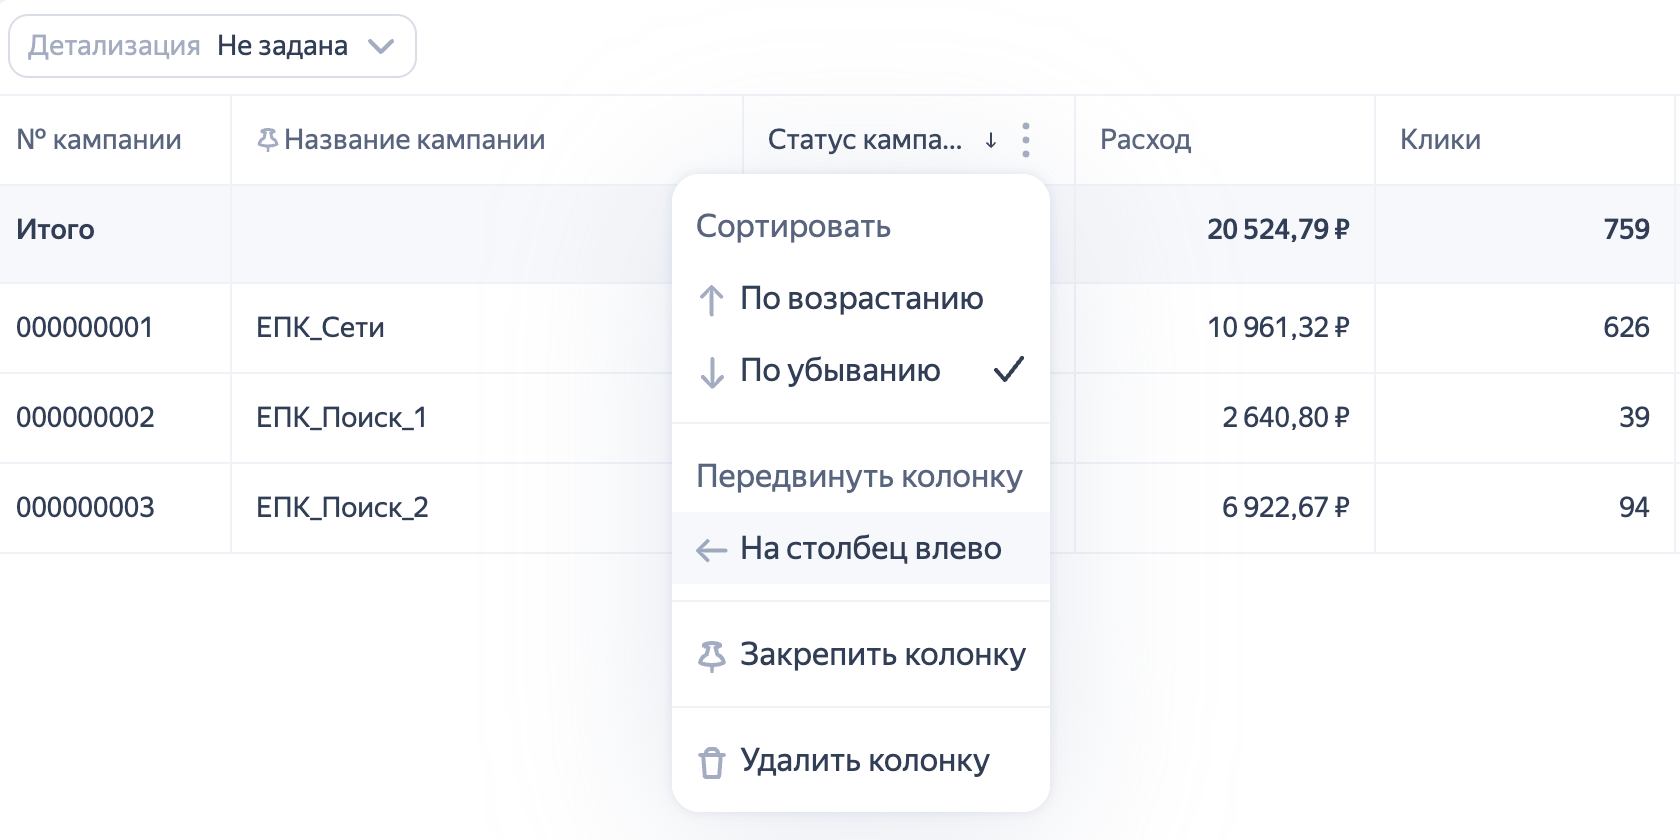Open the Детализация dropdown
Viewport: 1680px width, 840px height.
(x=211, y=46)
